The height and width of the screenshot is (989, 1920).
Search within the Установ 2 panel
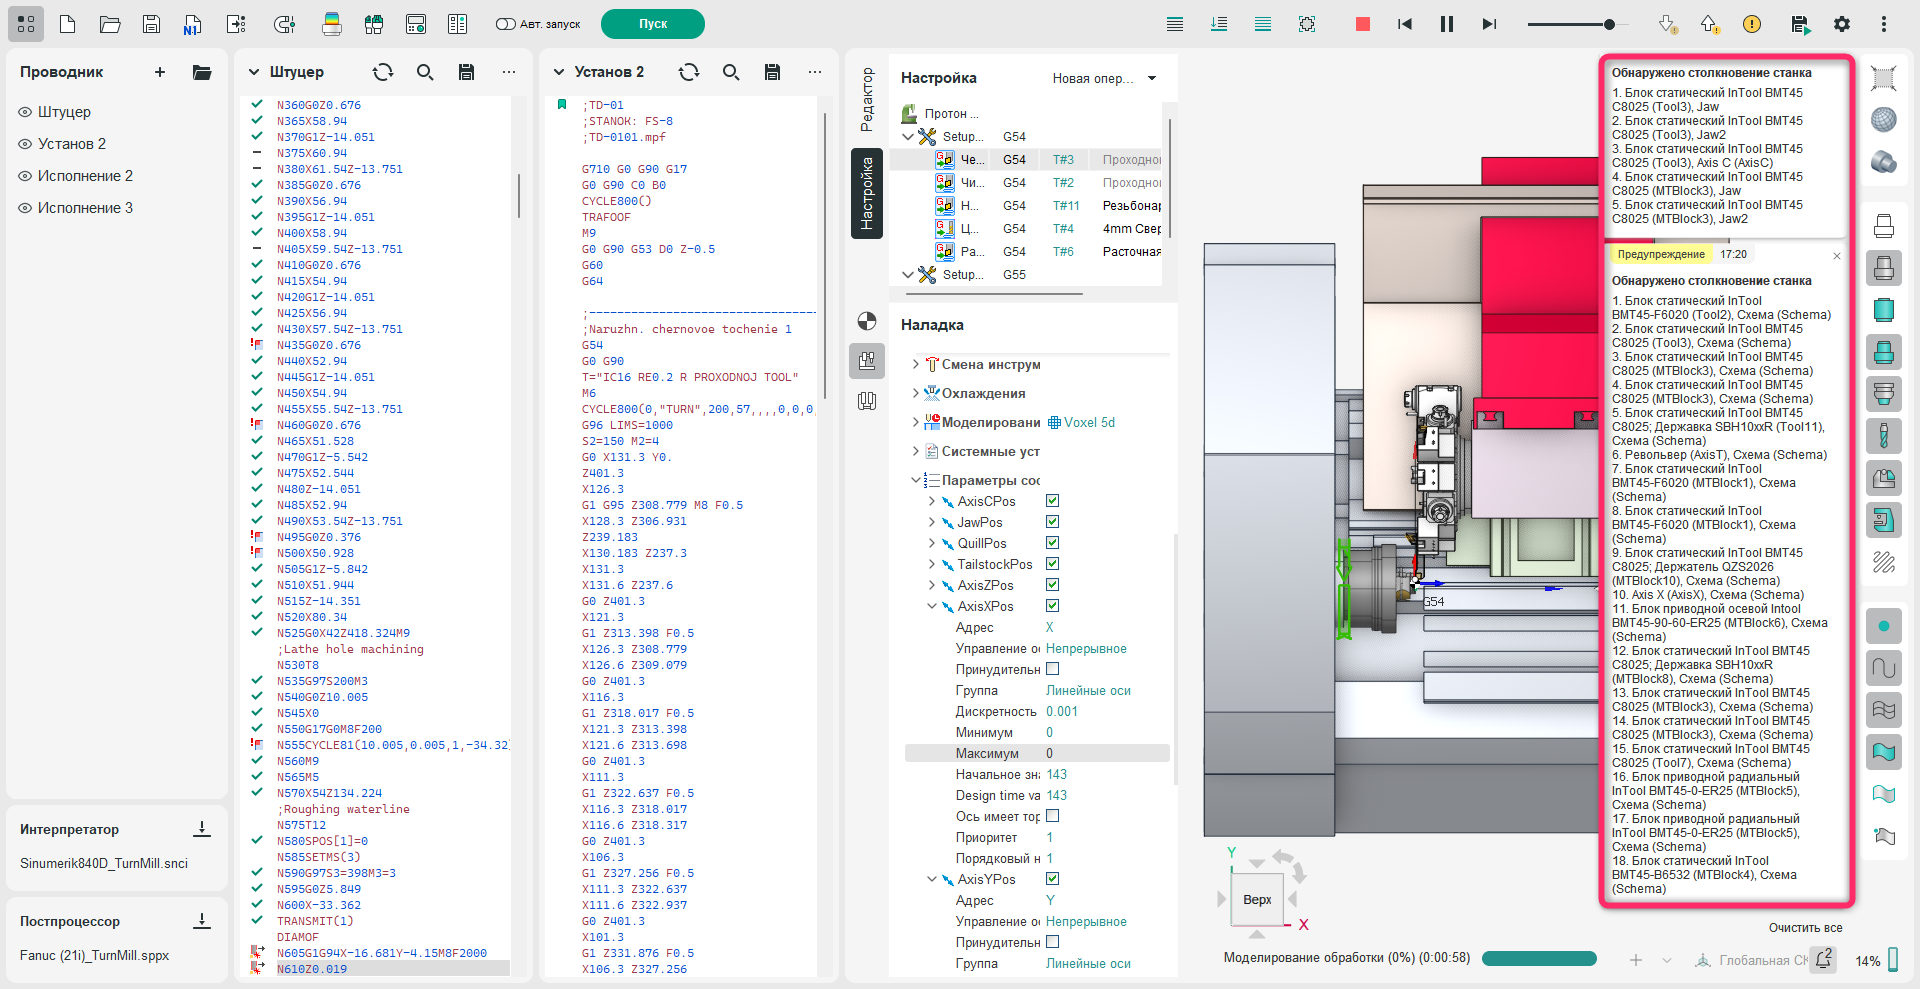pos(731,72)
